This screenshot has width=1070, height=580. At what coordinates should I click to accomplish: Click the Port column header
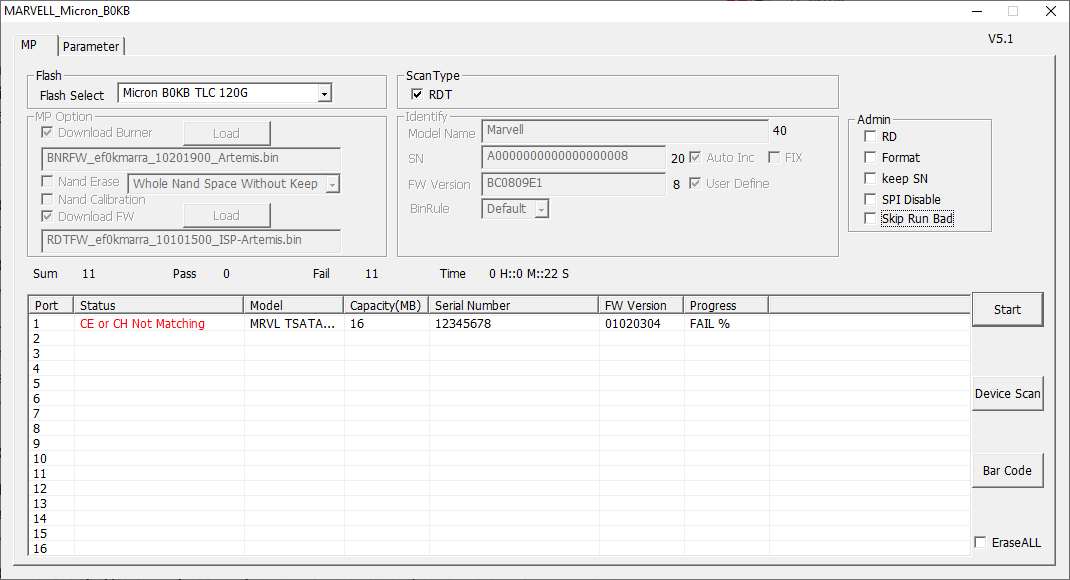pos(52,306)
